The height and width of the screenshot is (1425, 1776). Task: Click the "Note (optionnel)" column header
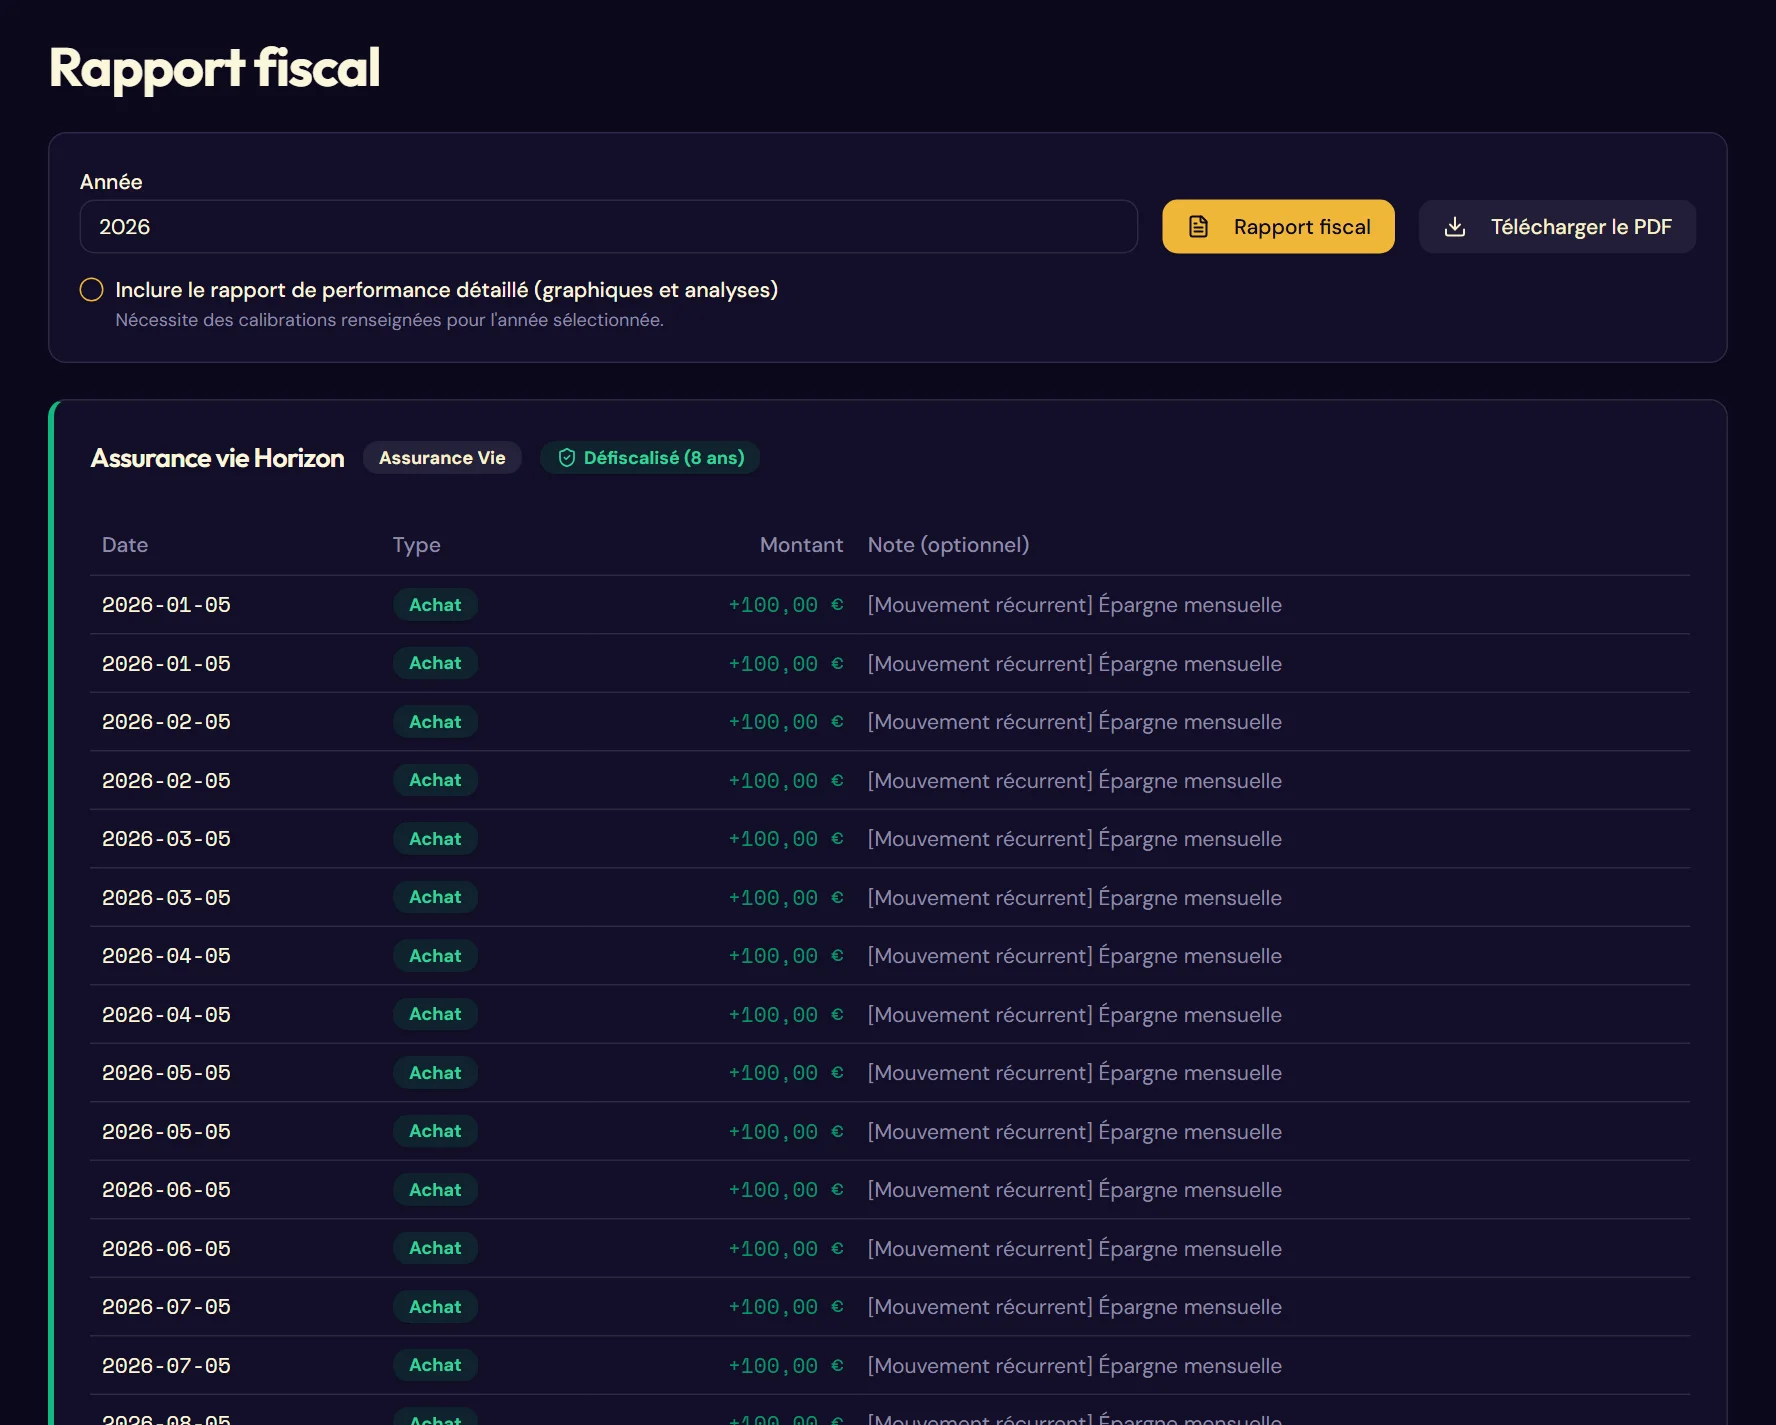click(948, 545)
